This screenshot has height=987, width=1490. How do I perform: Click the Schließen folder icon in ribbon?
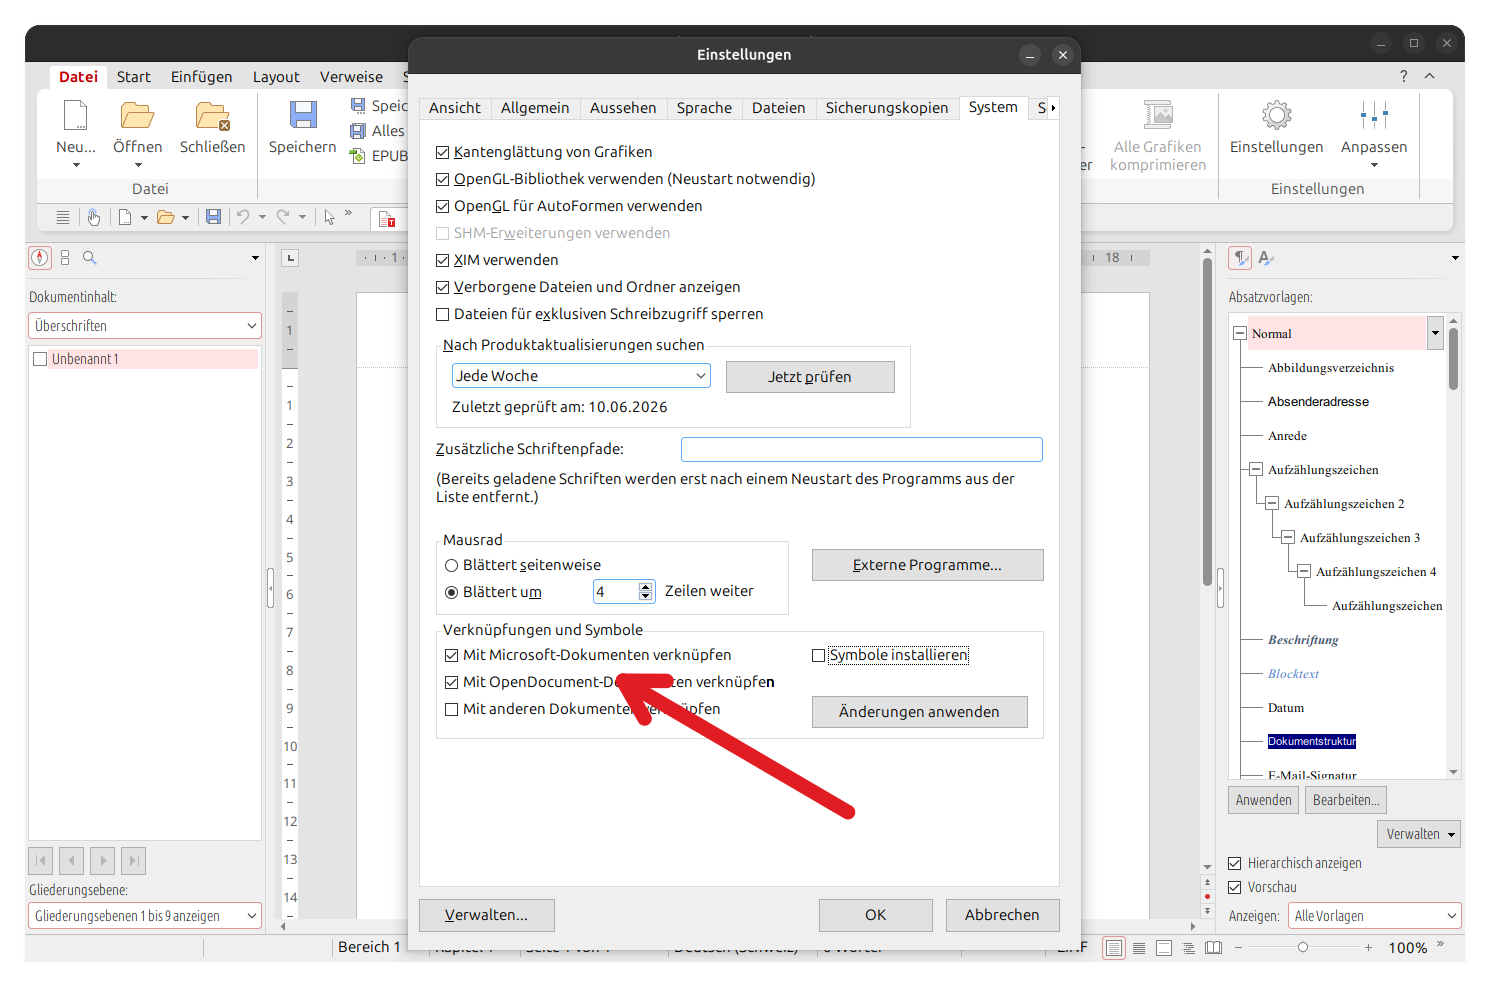[212, 115]
